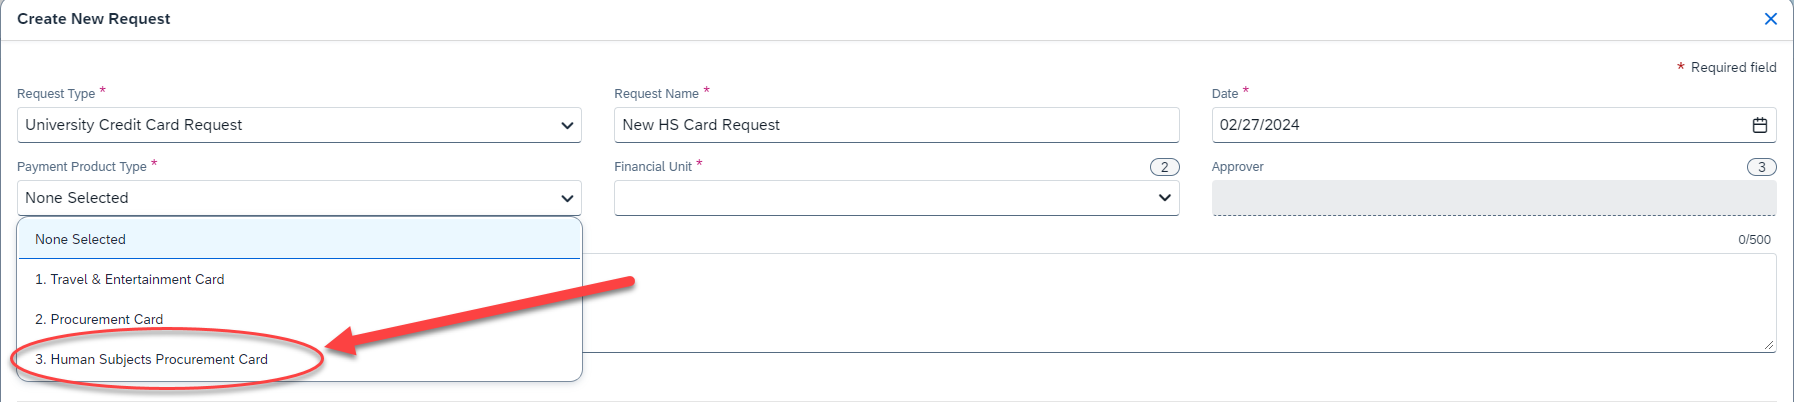Viewport: 1794px width, 402px height.
Task: Grab the text area resize handle
Action: 1769,344
